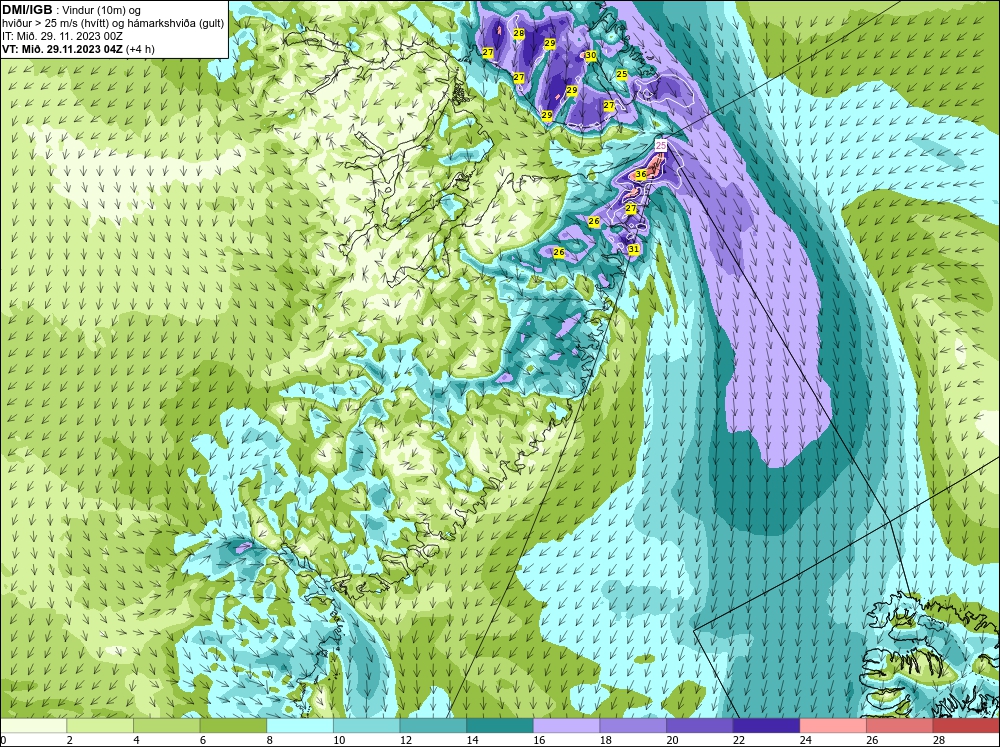This screenshot has width=1000, height=747.
Task: Select the 18–20 m/s medium purple legend swatch
Action: pos(633,725)
